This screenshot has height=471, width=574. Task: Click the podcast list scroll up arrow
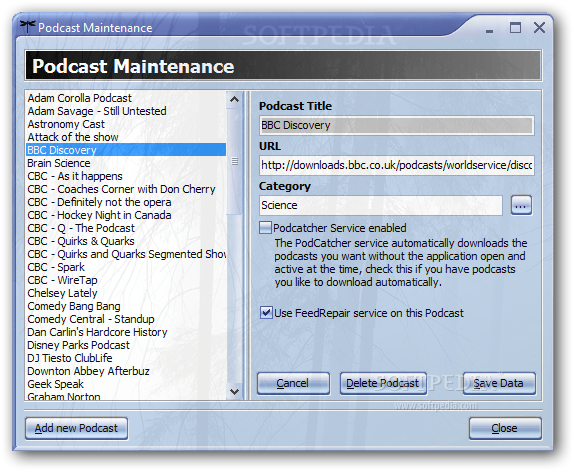(x=234, y=100)
